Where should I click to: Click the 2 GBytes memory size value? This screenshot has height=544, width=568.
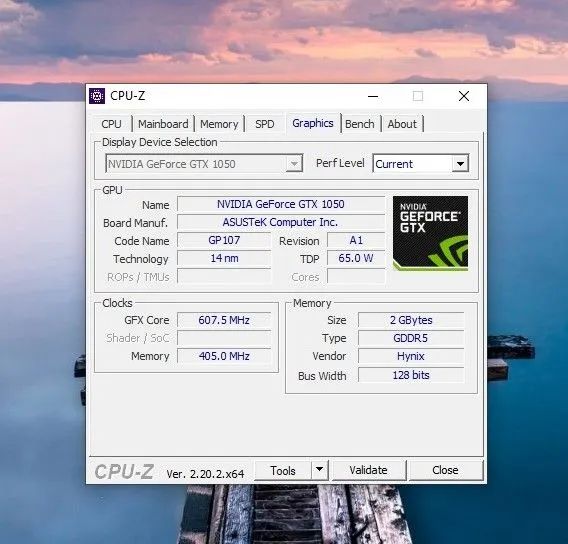coord(411,320)
